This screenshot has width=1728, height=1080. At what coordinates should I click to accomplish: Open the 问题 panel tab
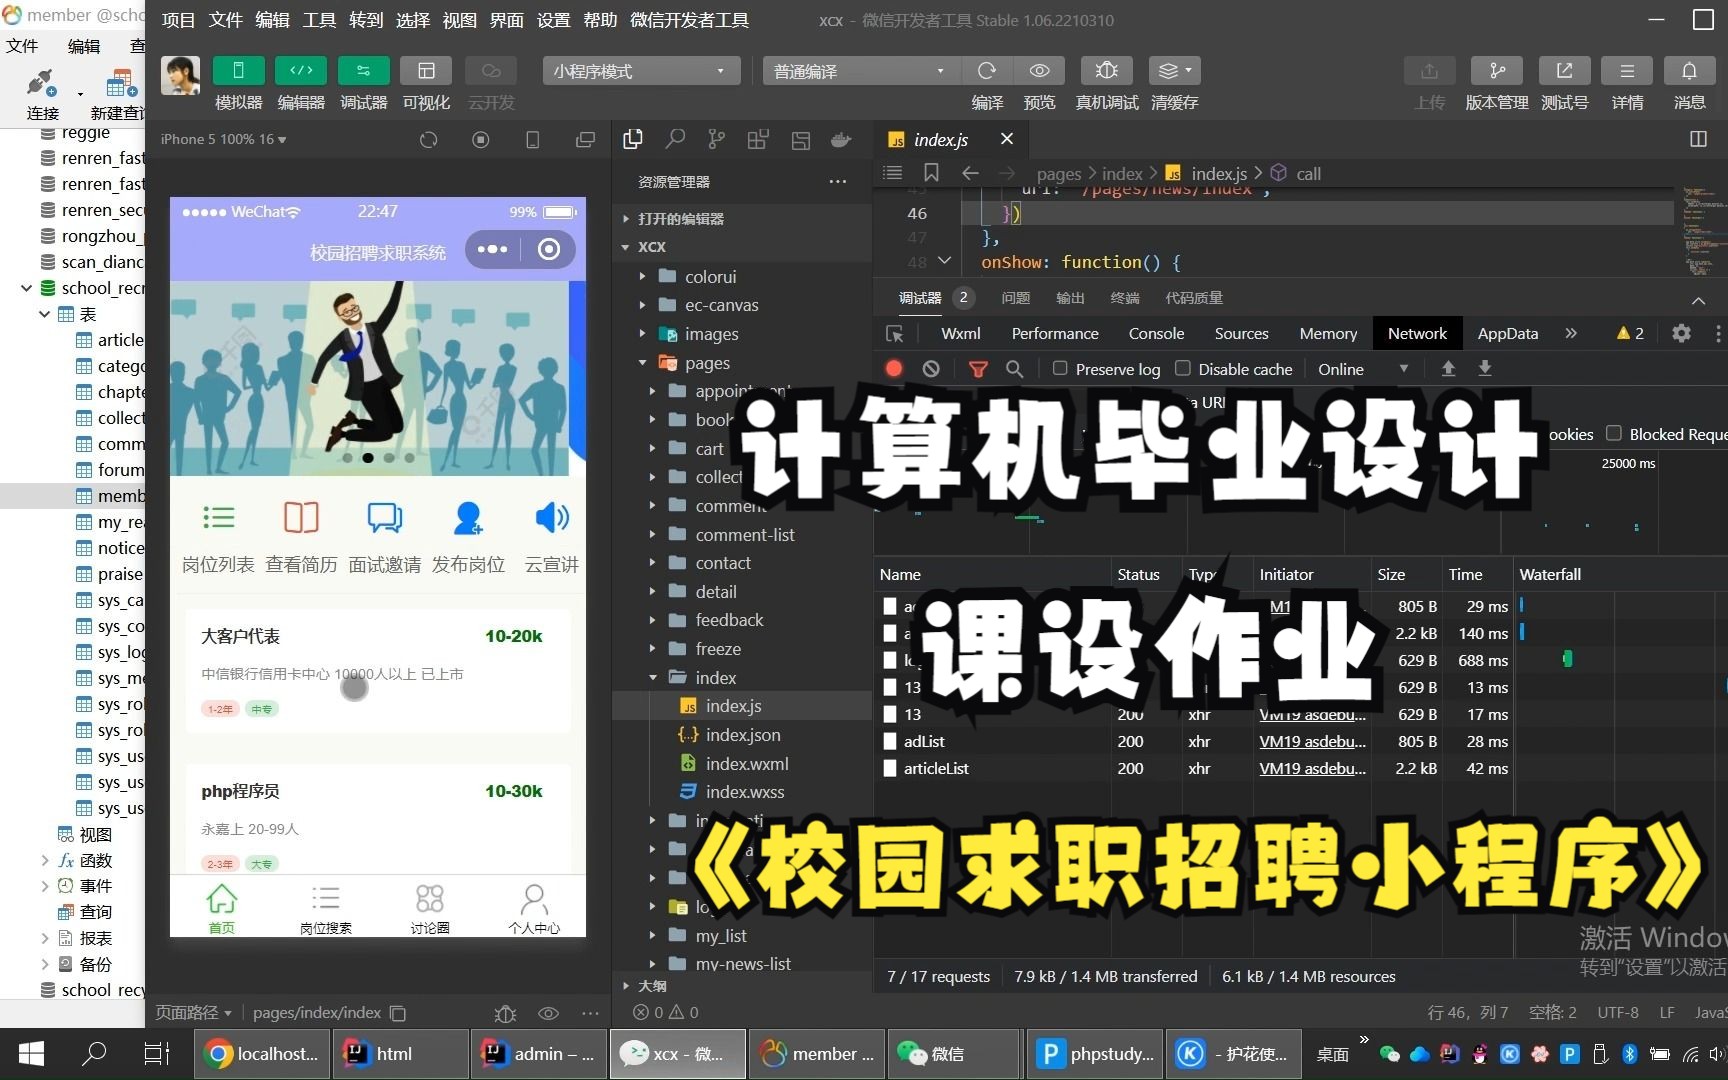pos(1015,298)
